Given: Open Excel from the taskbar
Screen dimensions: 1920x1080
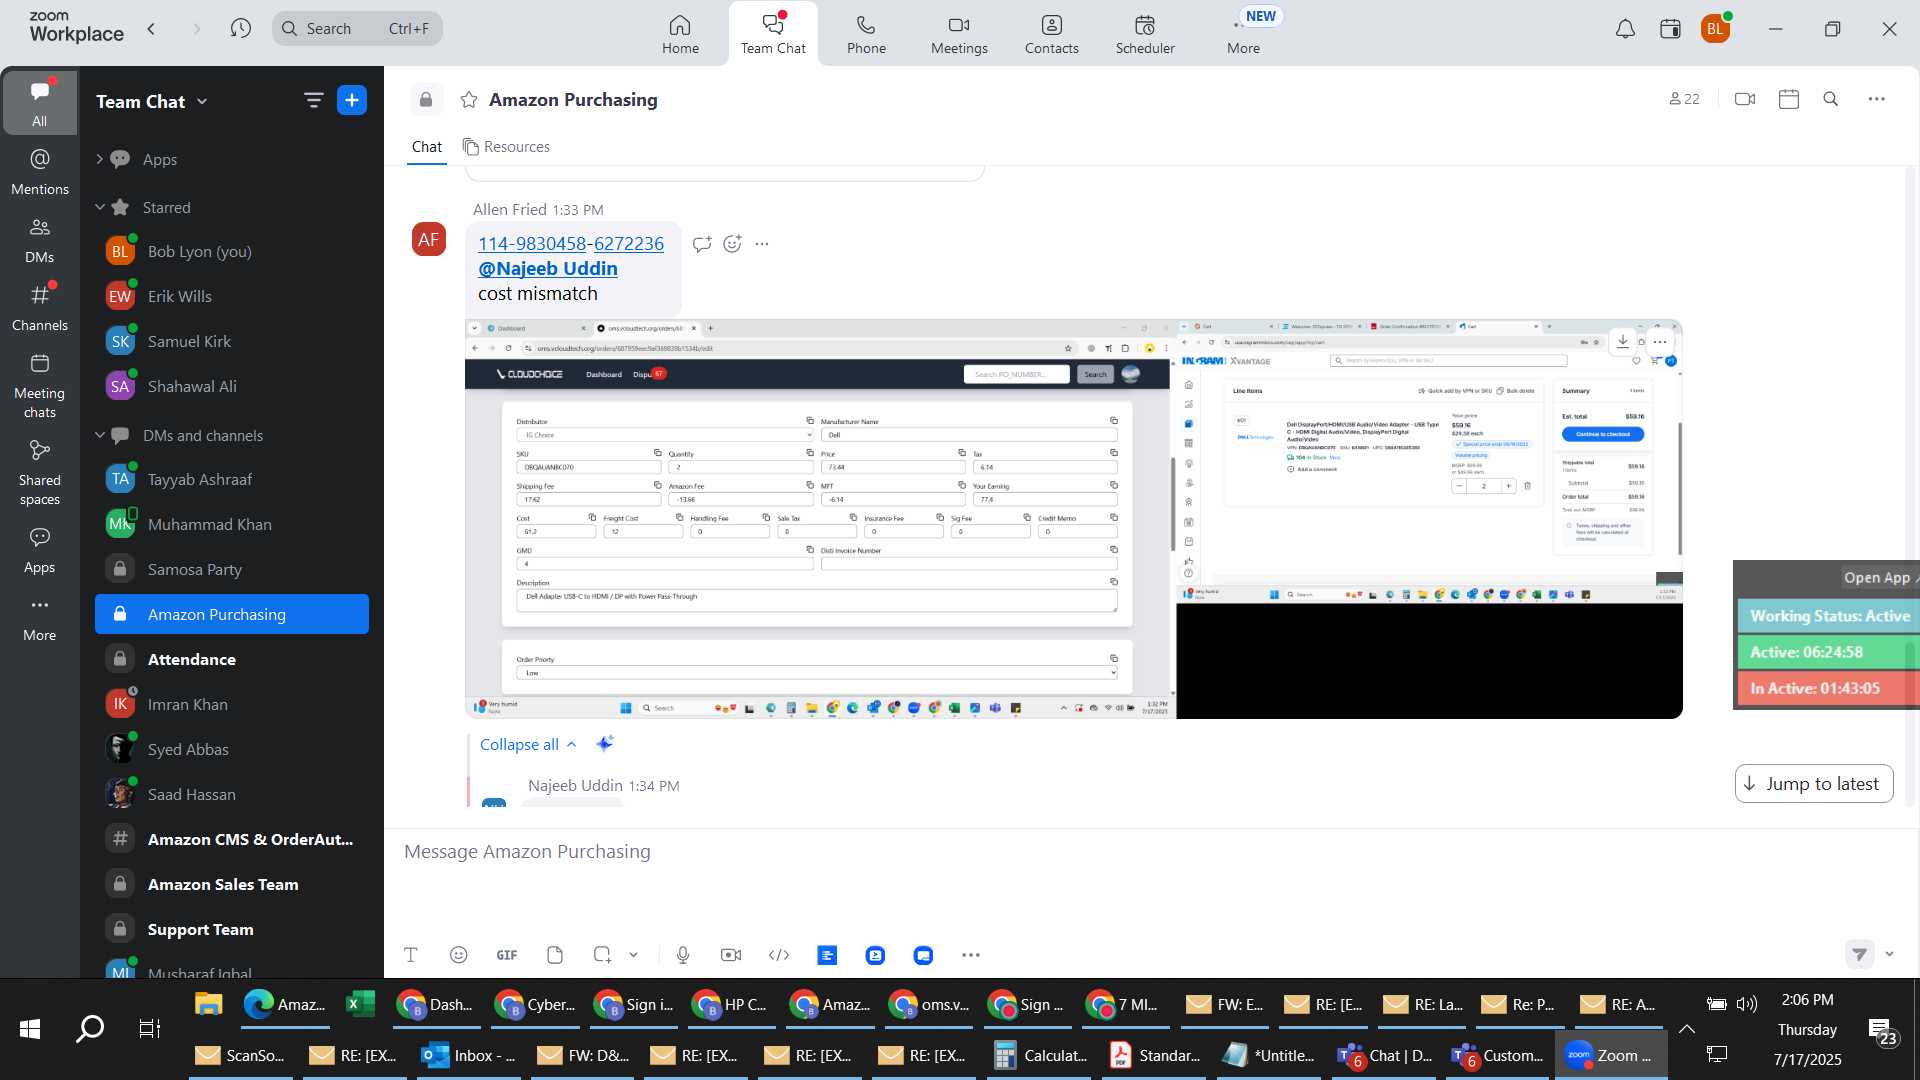Looking at the screenshot, I should click(359, 1004).
